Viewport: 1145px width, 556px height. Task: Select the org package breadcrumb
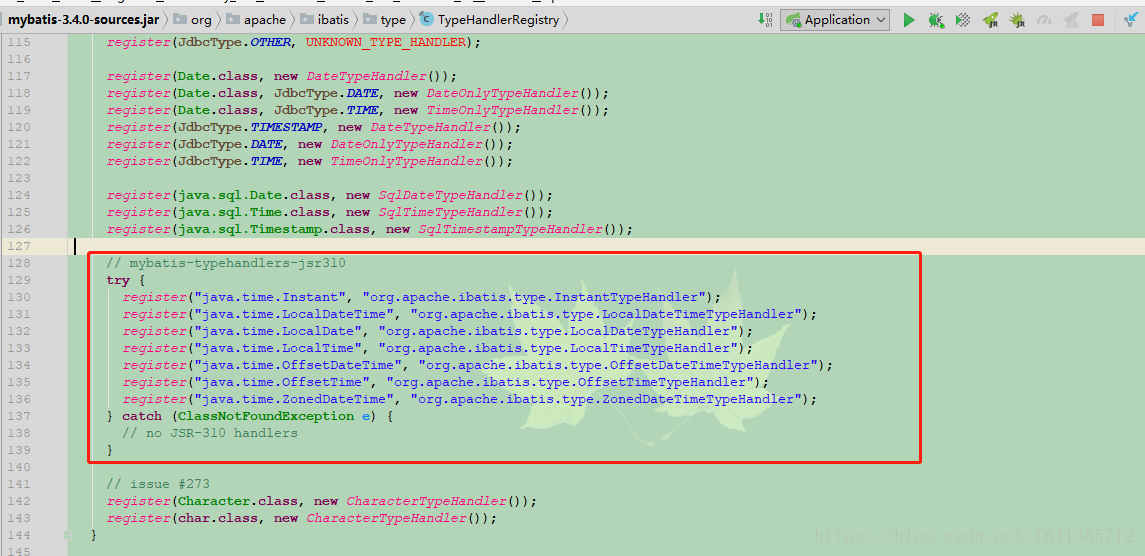point(201,20)
